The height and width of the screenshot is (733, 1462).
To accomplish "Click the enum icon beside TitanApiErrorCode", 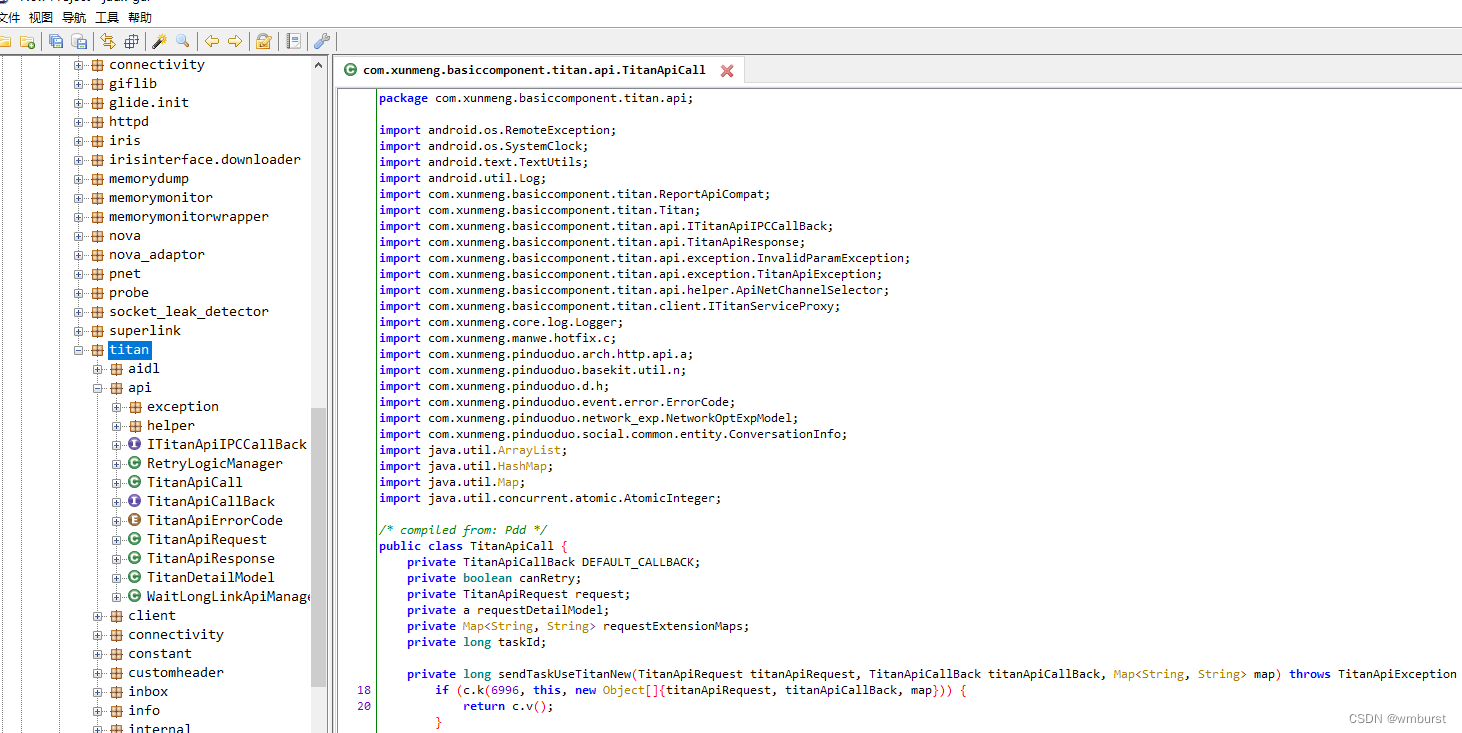I will coord(135,520).
